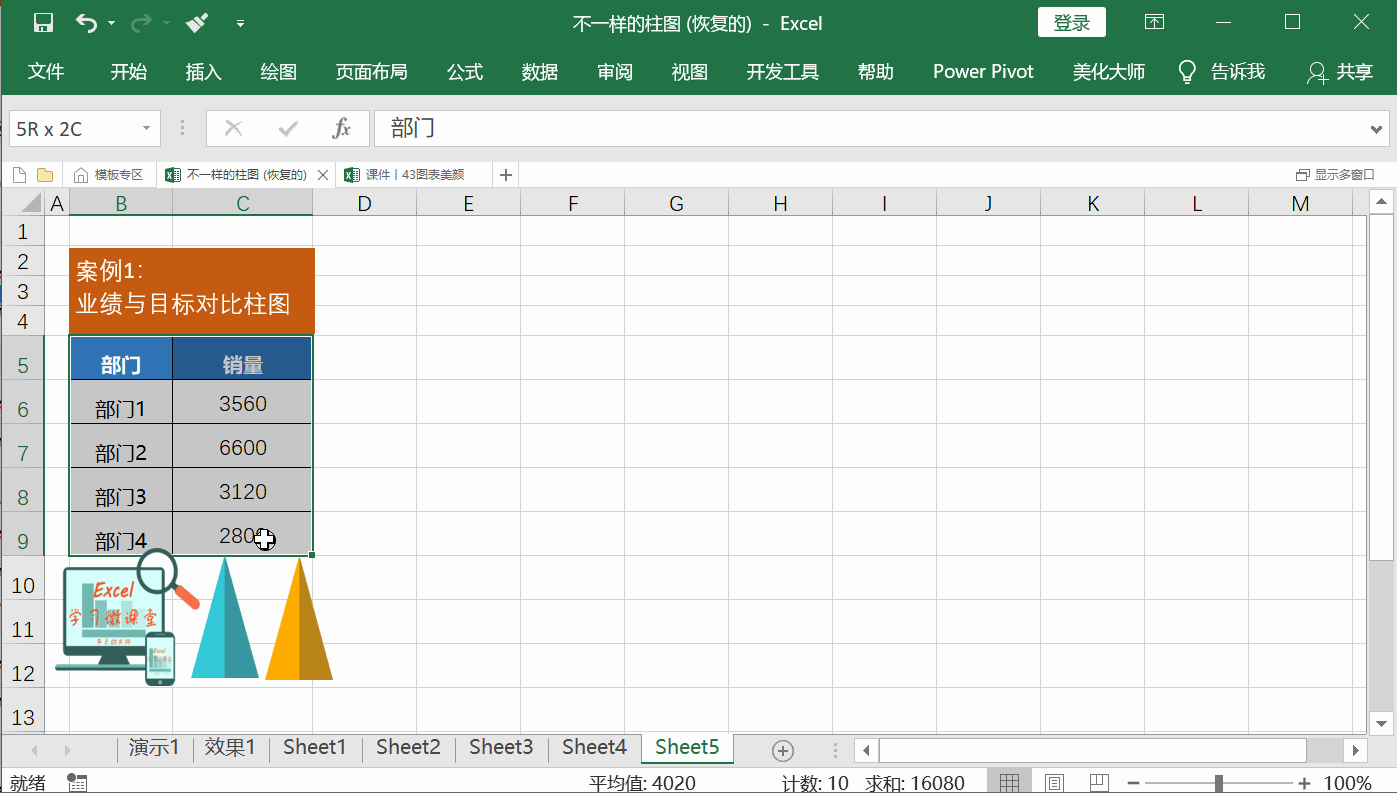Click the folder open icon in tab bar
Viewport: 1397px width, 793px height.
tap(44, 175)
